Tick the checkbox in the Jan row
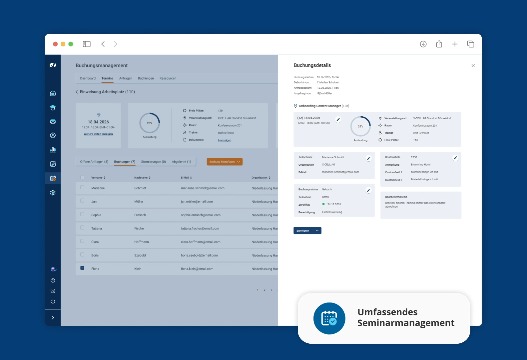The width and height of the screenshot is (527, 360). coord(82,201)
